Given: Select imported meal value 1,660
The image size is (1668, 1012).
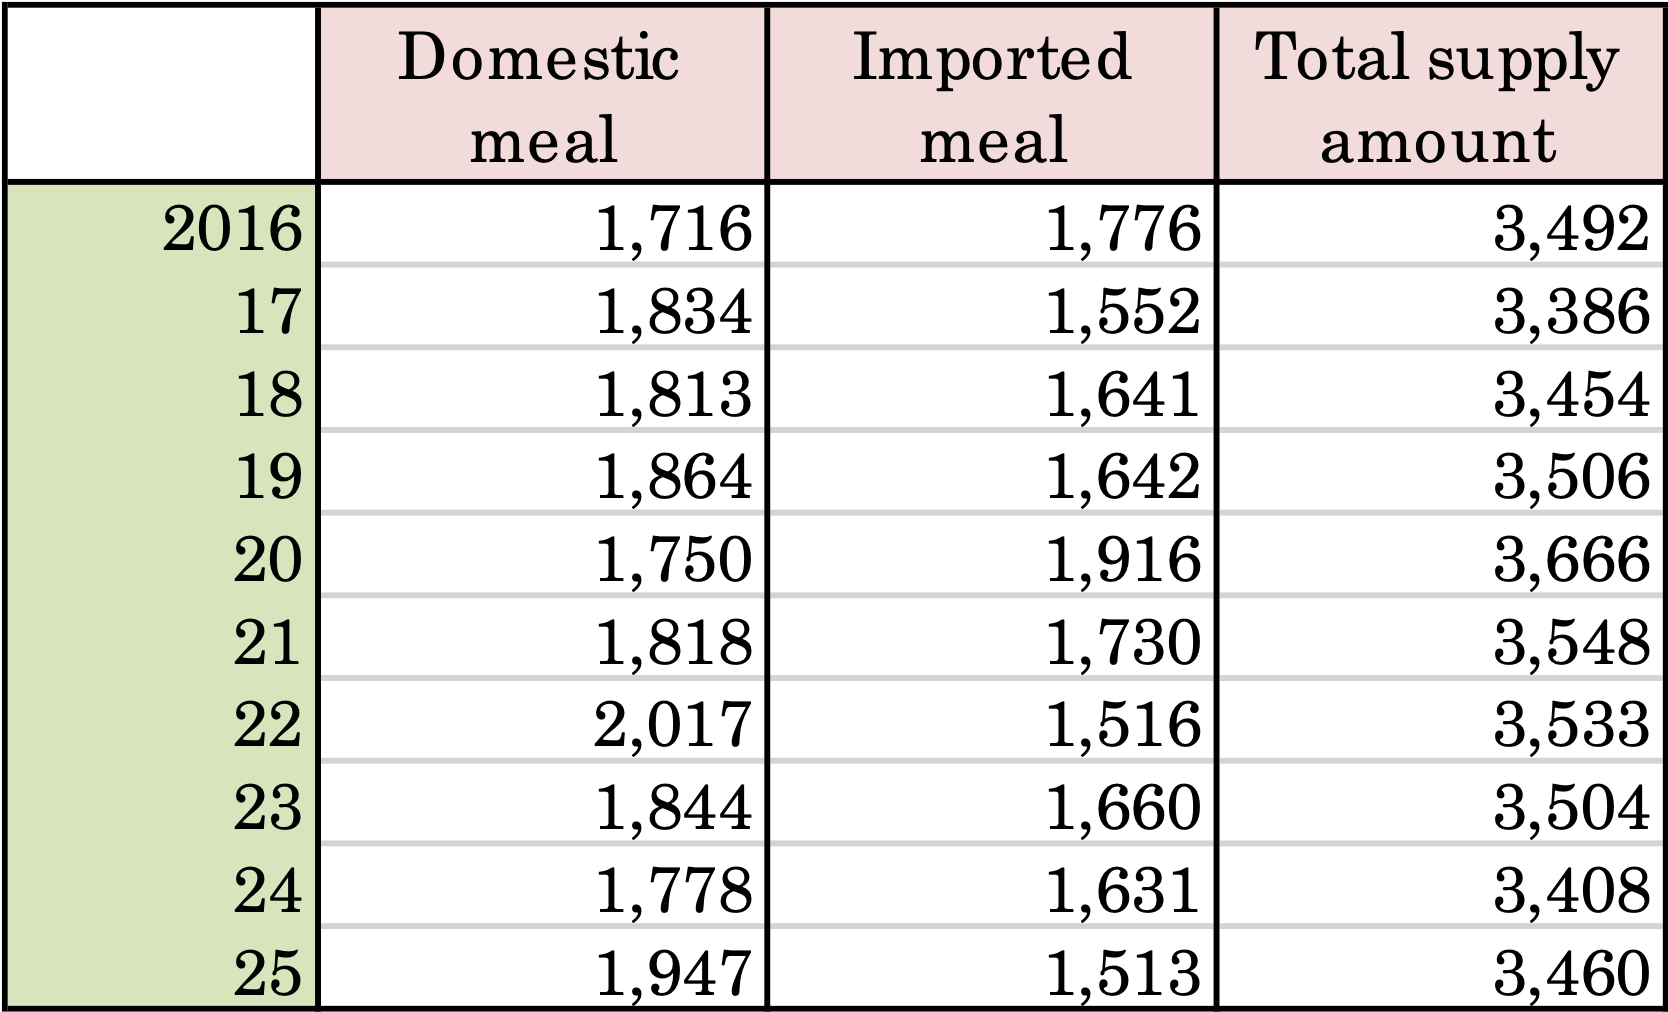Looking at the screenshot, I should (x=1122, y=808).
